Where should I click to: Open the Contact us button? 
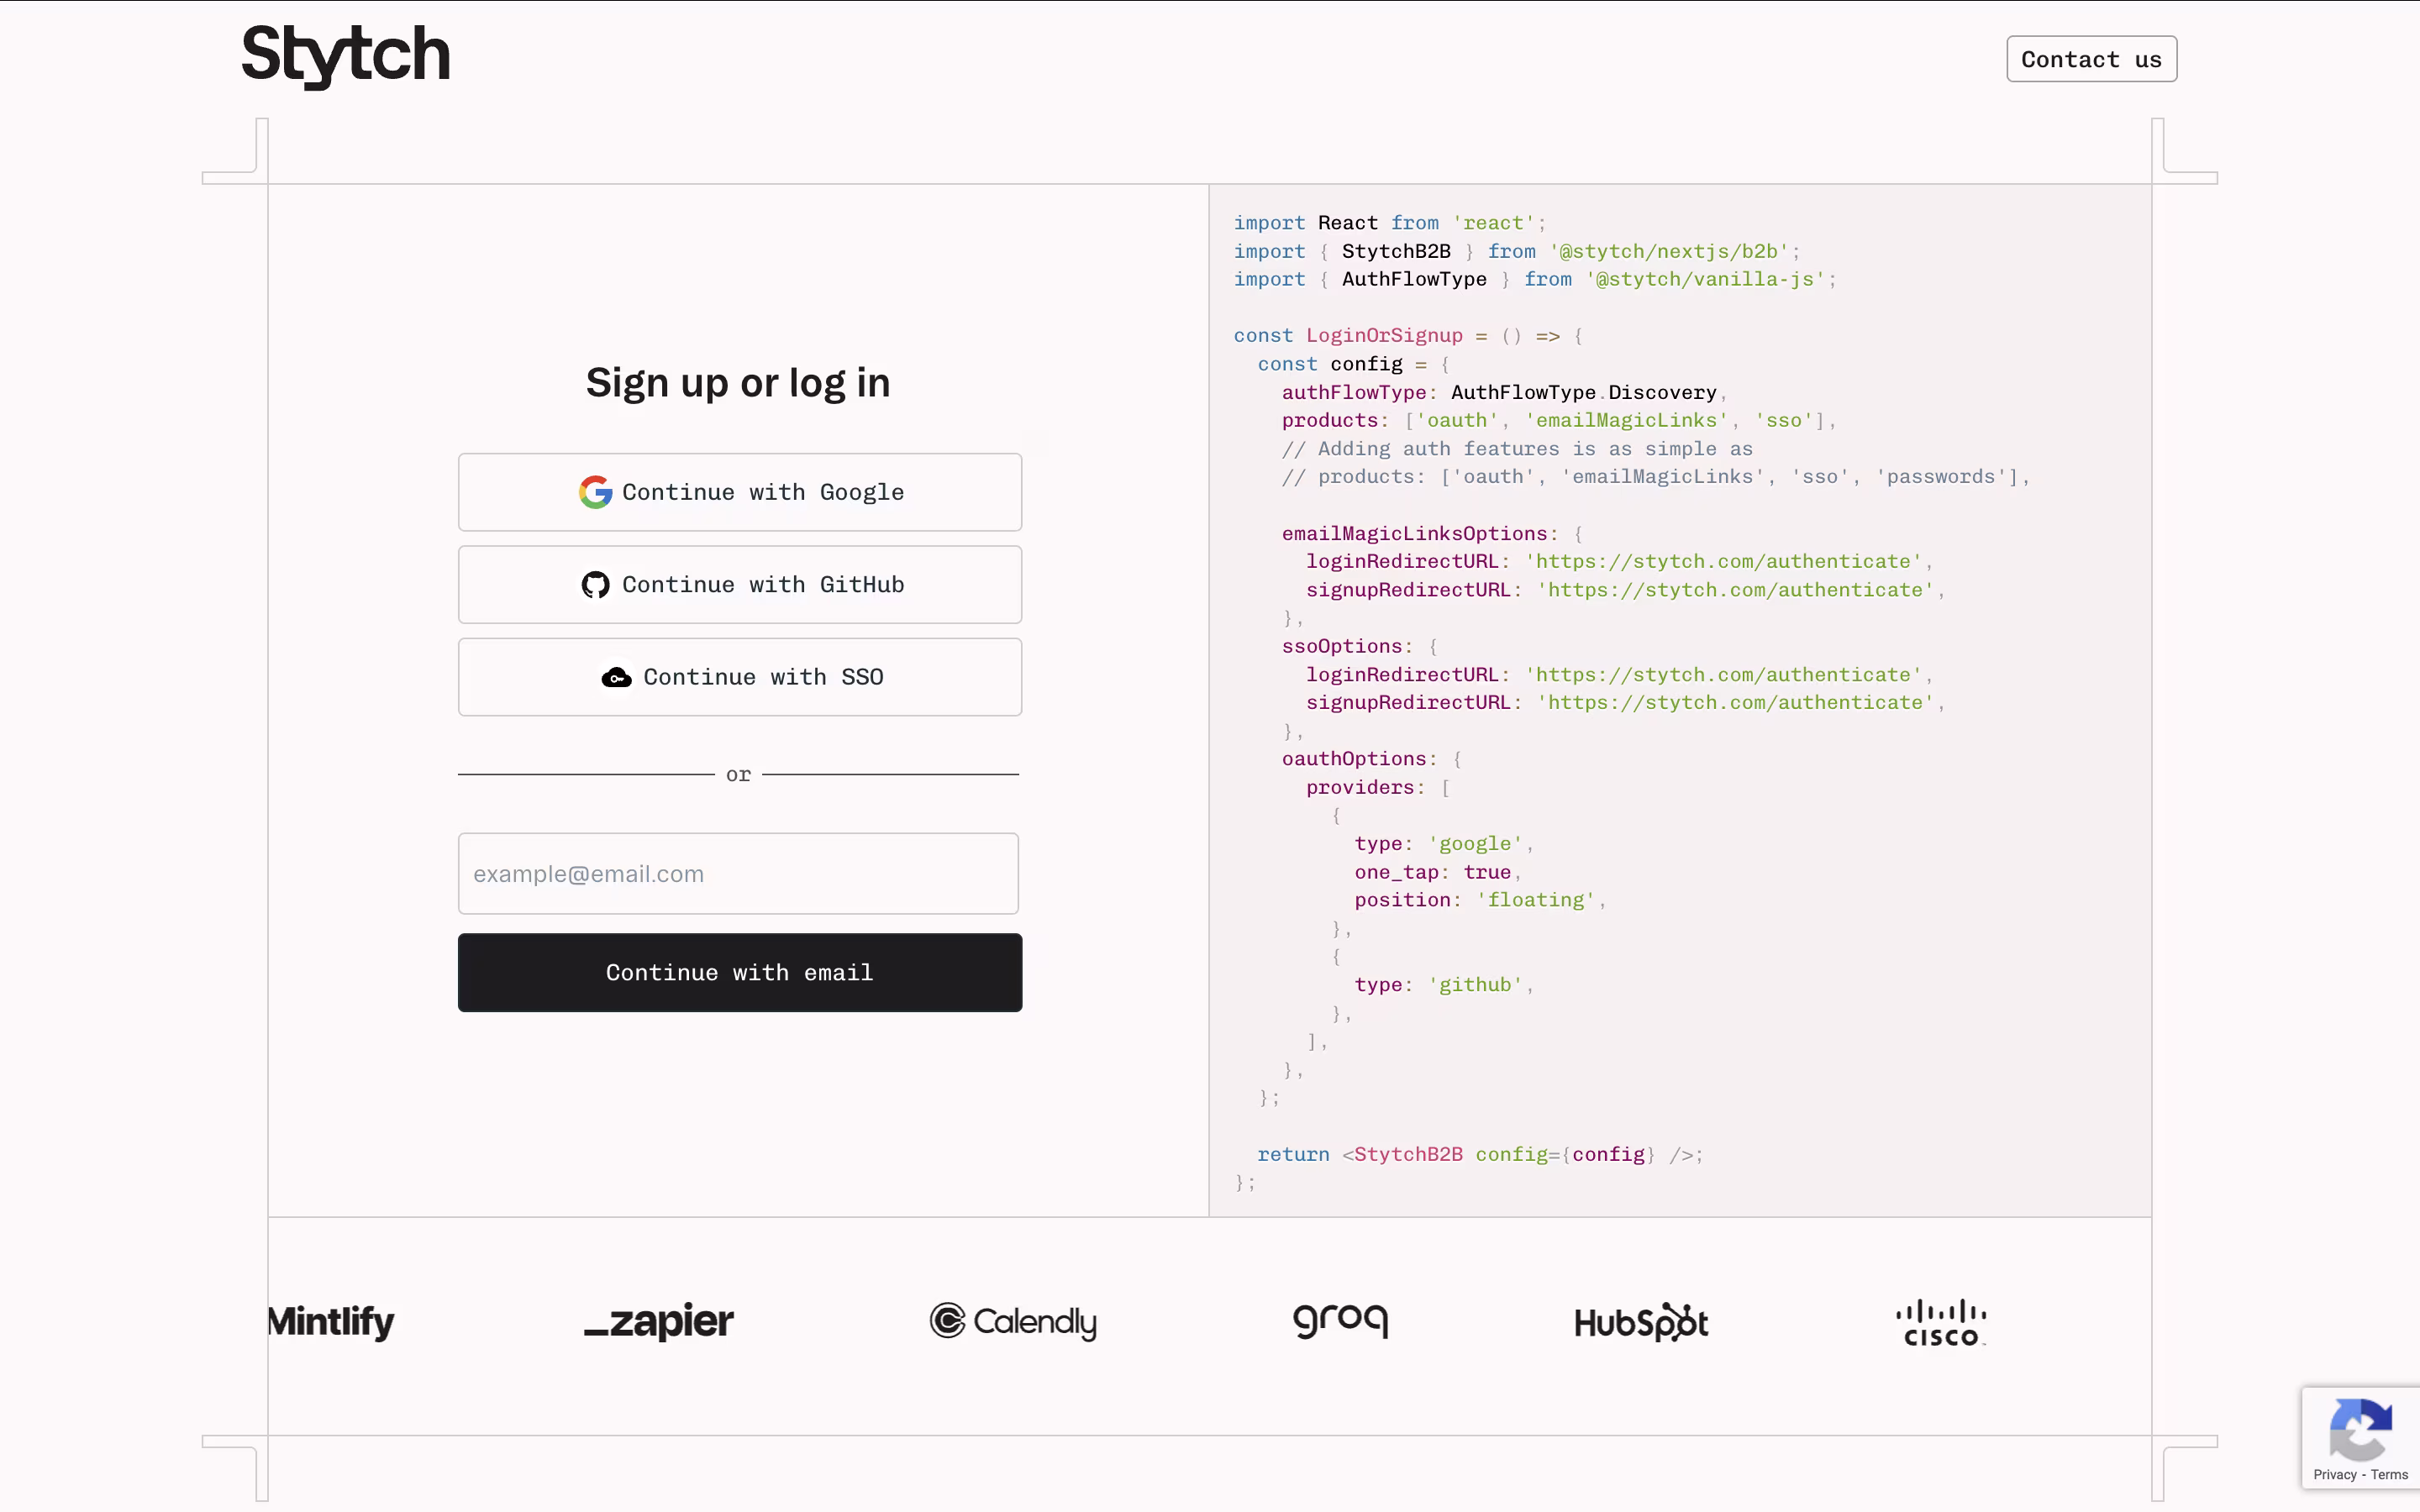tap(2091, 59)
